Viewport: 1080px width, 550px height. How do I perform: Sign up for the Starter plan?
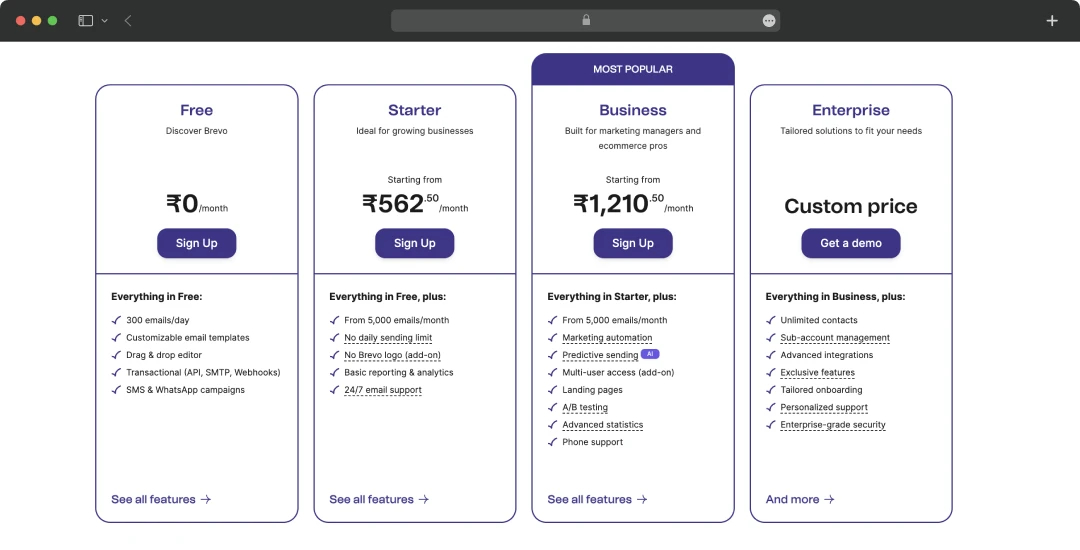(414, 243)
